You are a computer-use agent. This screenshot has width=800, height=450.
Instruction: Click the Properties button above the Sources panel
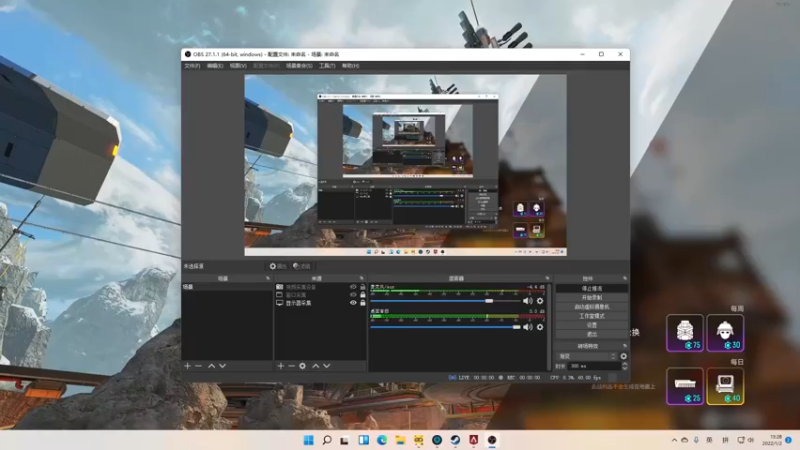278,266
